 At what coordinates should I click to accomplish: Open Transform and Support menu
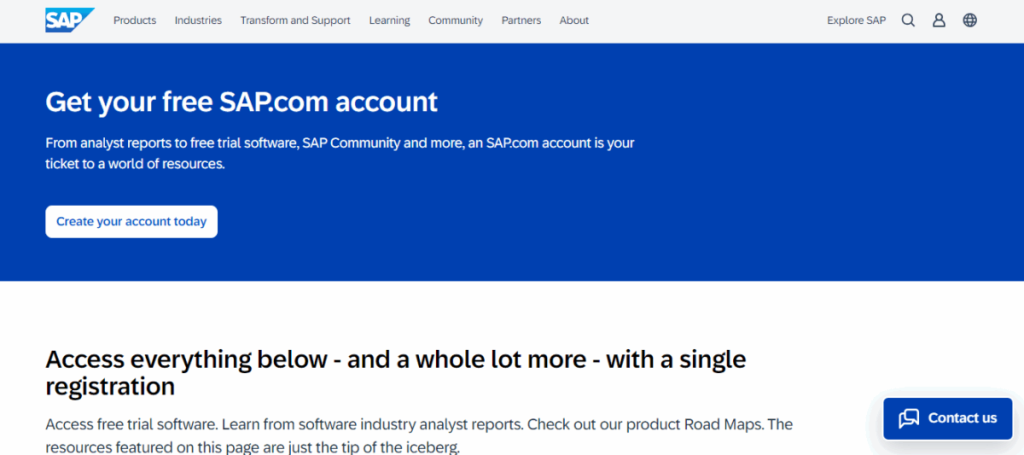(295, 20)
